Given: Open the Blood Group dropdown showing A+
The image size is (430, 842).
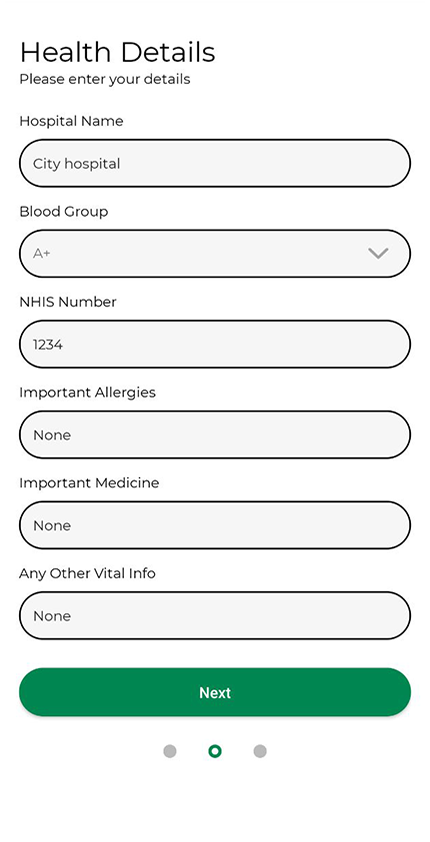Looking at the screenshot, I should (x=215, y=253).
